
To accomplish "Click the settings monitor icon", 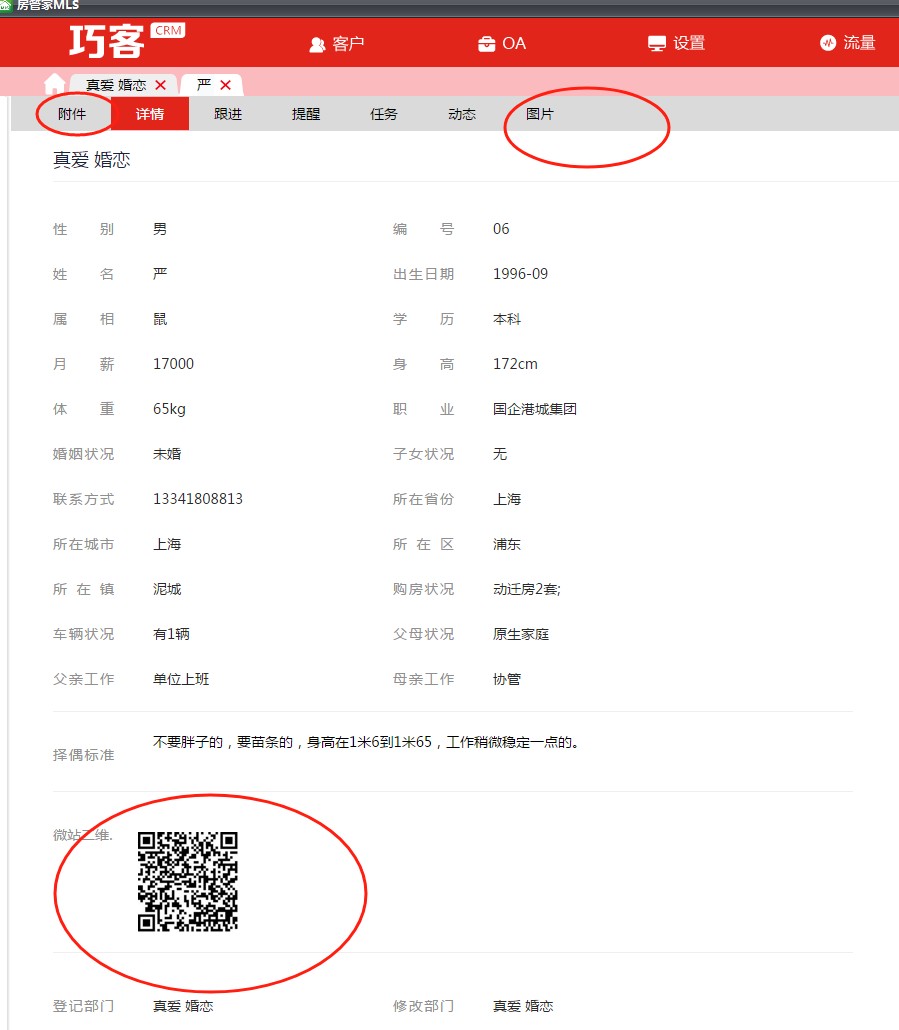I will 657,44.
